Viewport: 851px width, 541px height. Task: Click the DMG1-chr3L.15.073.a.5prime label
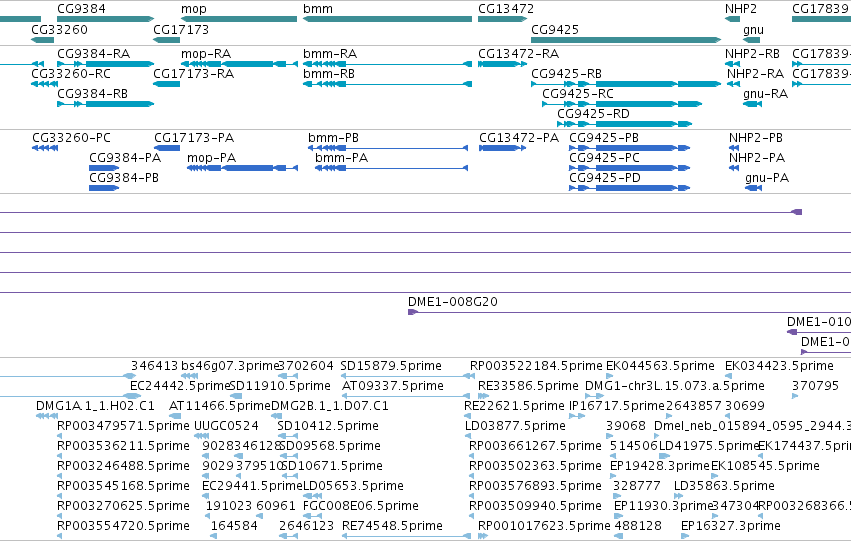click(675, 386)
